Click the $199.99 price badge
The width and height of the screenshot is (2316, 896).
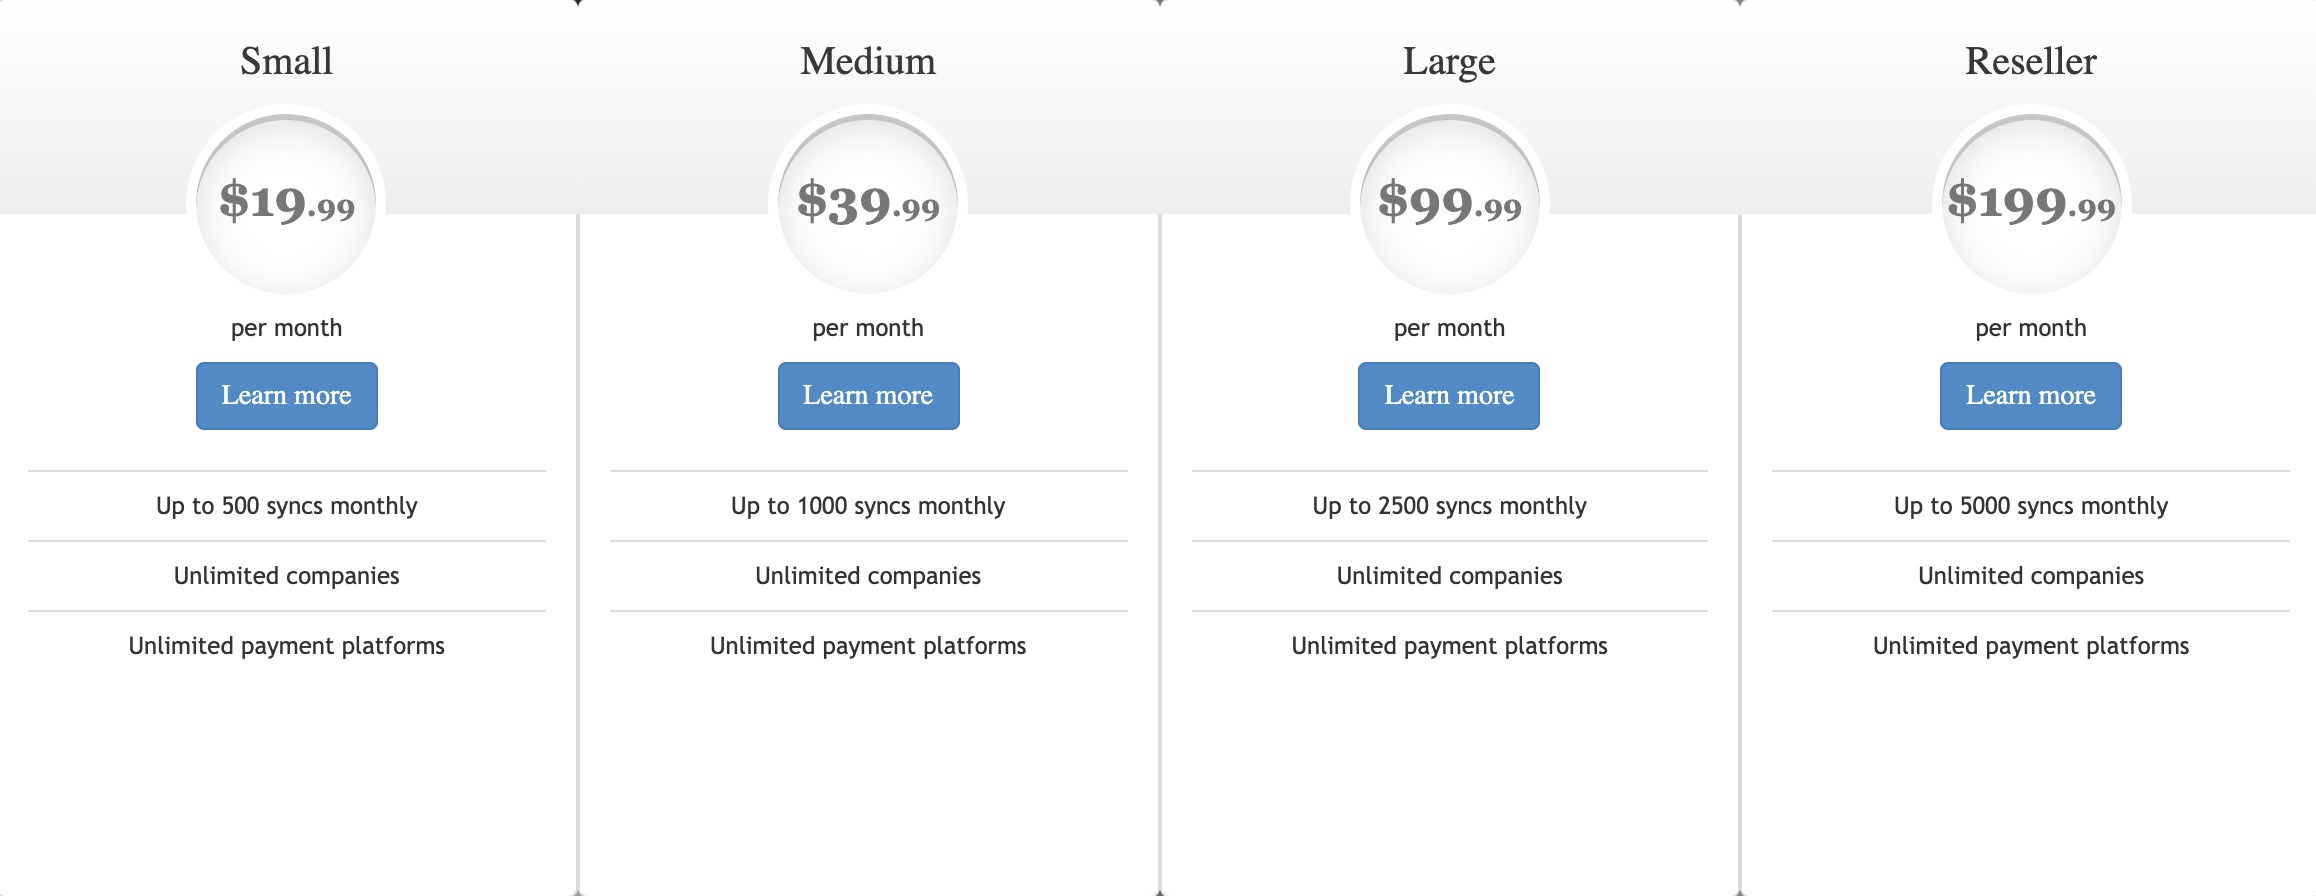(2031, 204)
